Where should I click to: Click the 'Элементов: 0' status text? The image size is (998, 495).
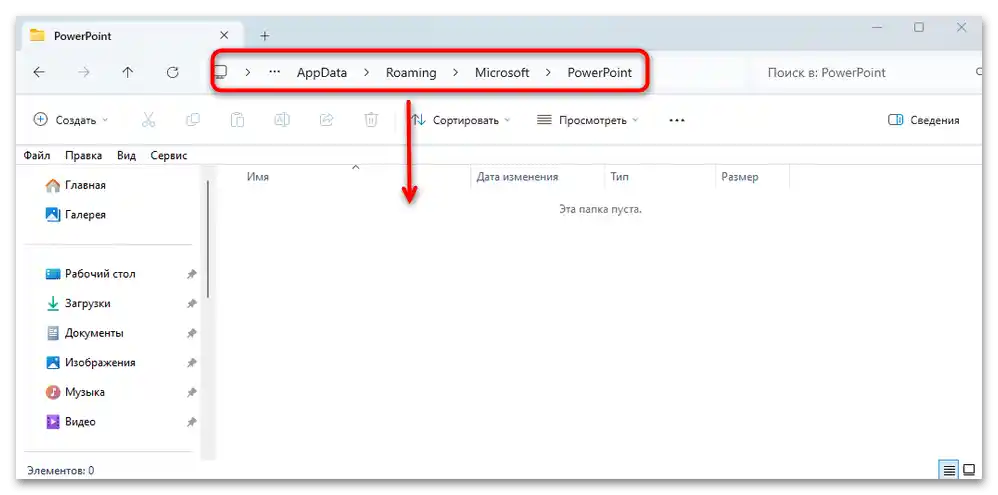(x=60, y=471)
